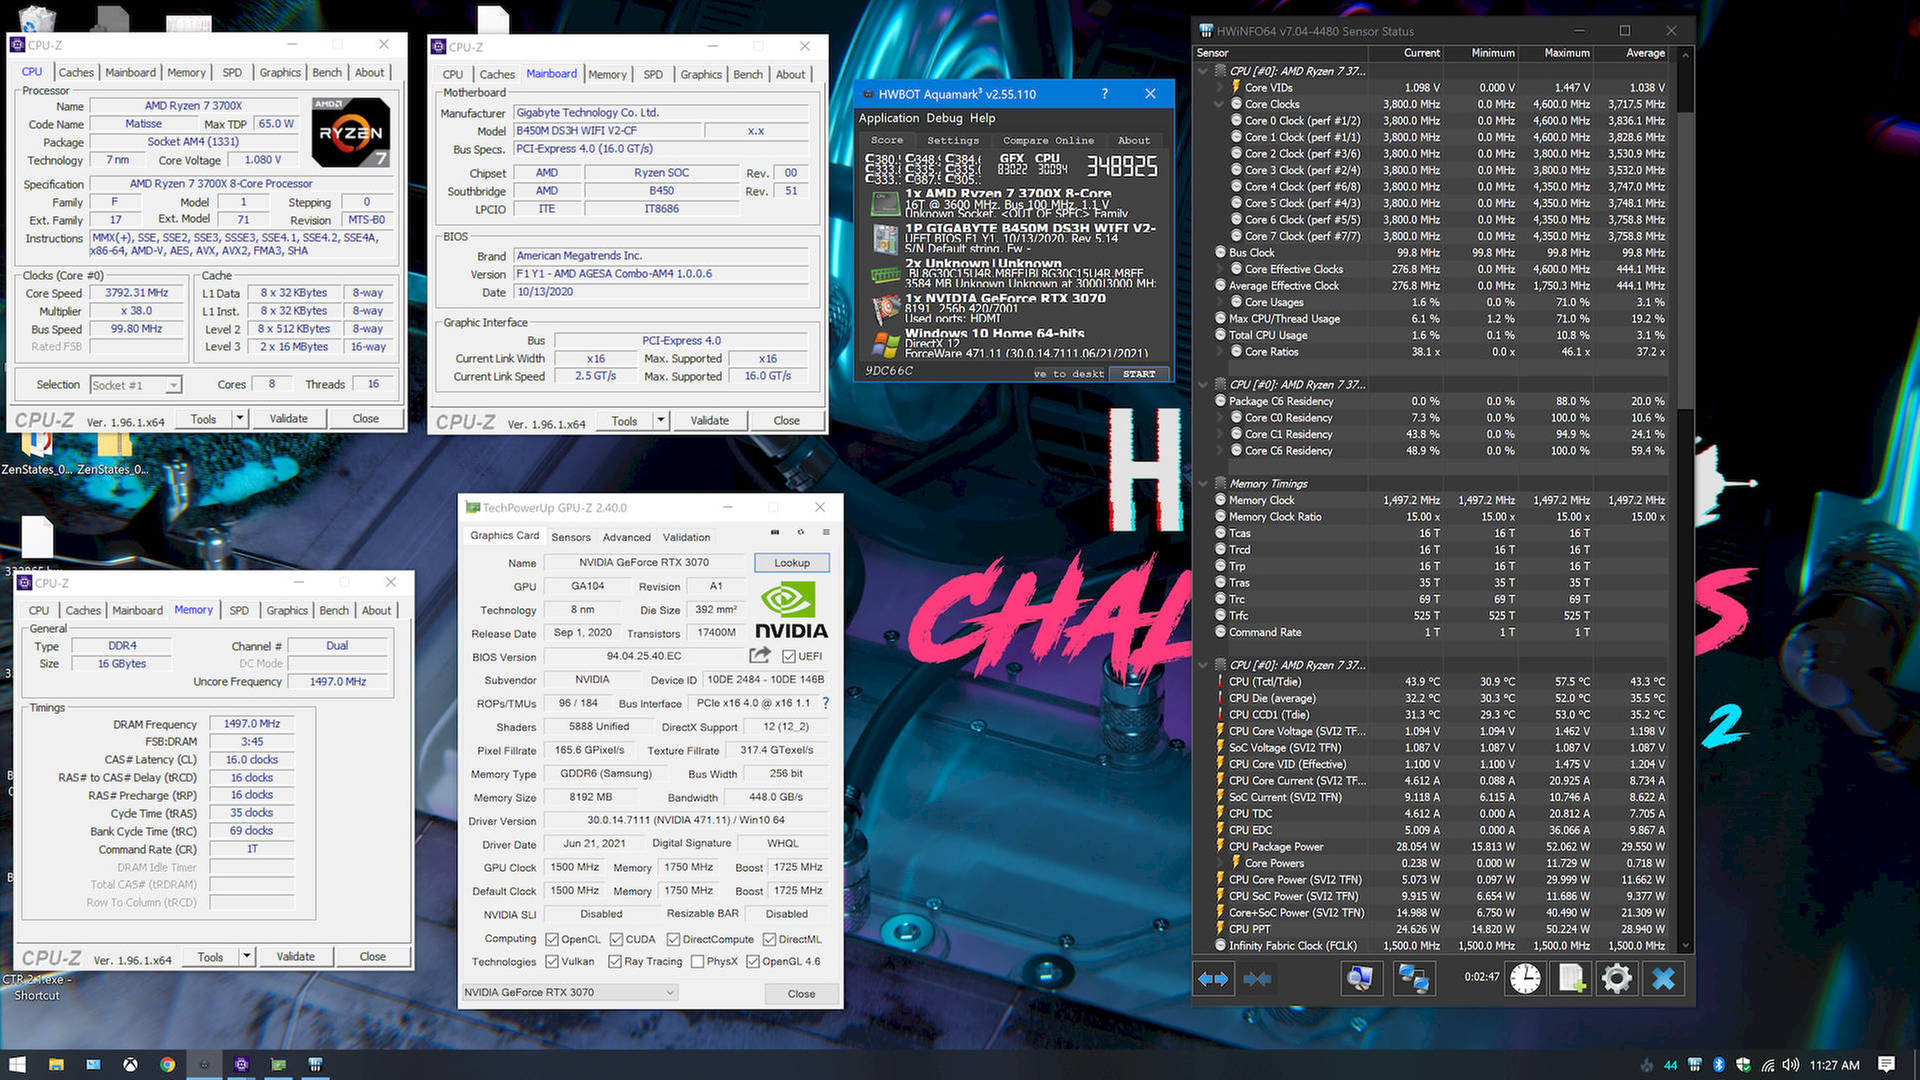The width and height of the screenshot is (1920, 1080).
Task: Open the notification center icon
Action: tap(1886, 1064)
